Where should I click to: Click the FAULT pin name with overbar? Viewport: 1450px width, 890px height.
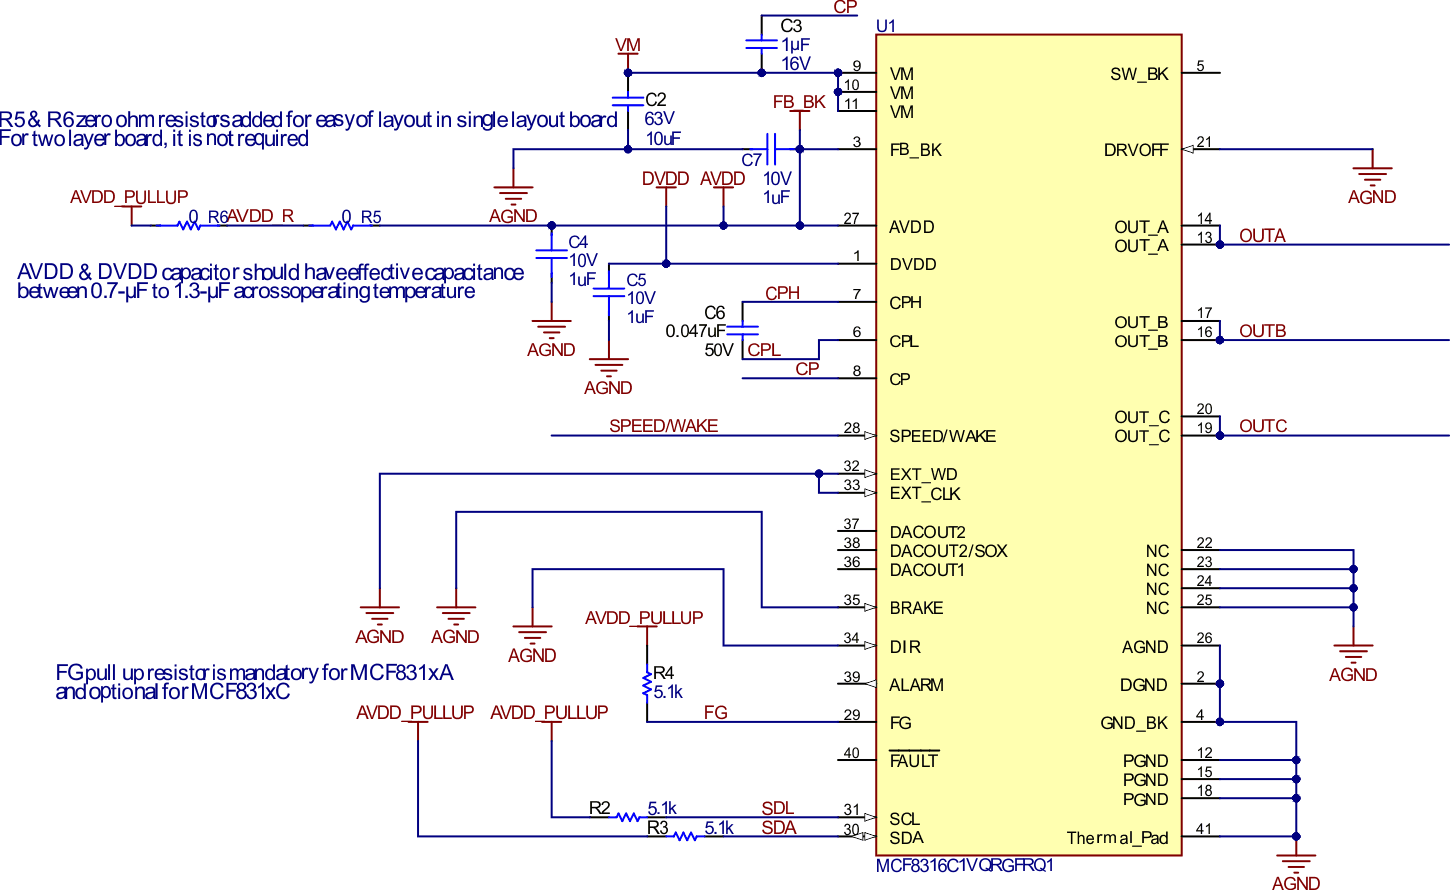[x=914, y=760]
